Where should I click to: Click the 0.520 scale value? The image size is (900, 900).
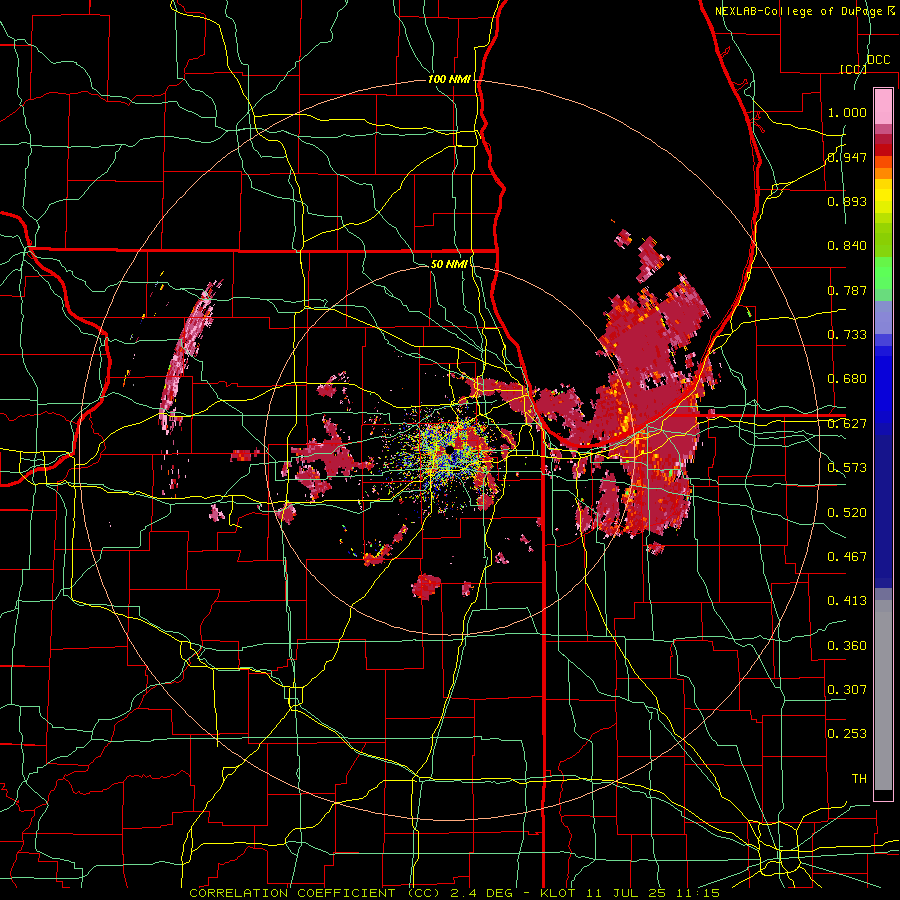click(x=847, y=513)
